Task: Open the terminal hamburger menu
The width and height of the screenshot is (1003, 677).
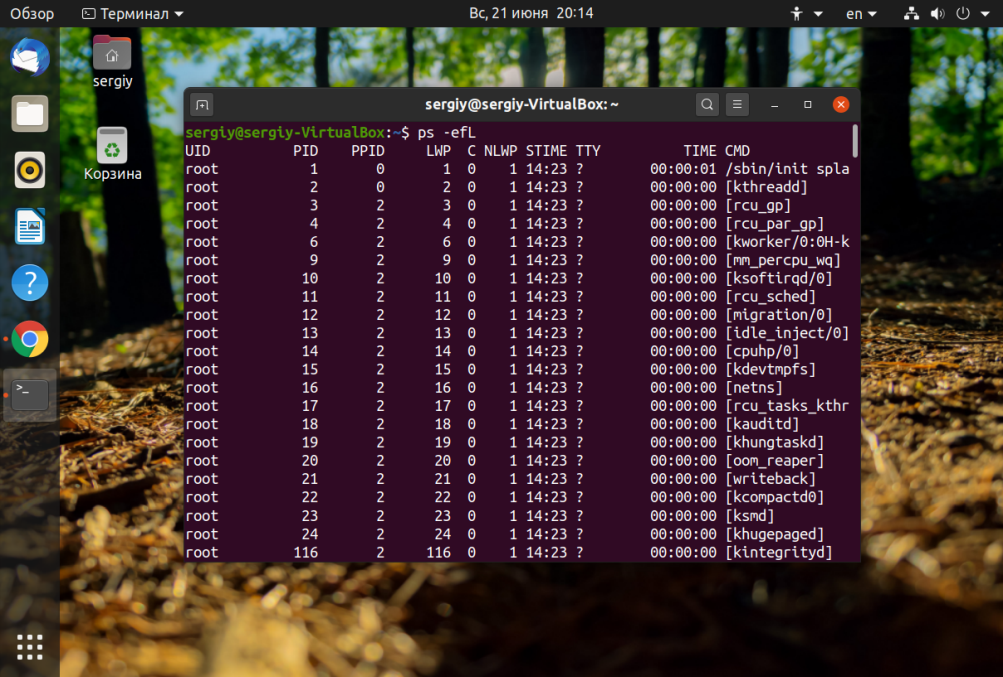Action: [x=737, y=104]
